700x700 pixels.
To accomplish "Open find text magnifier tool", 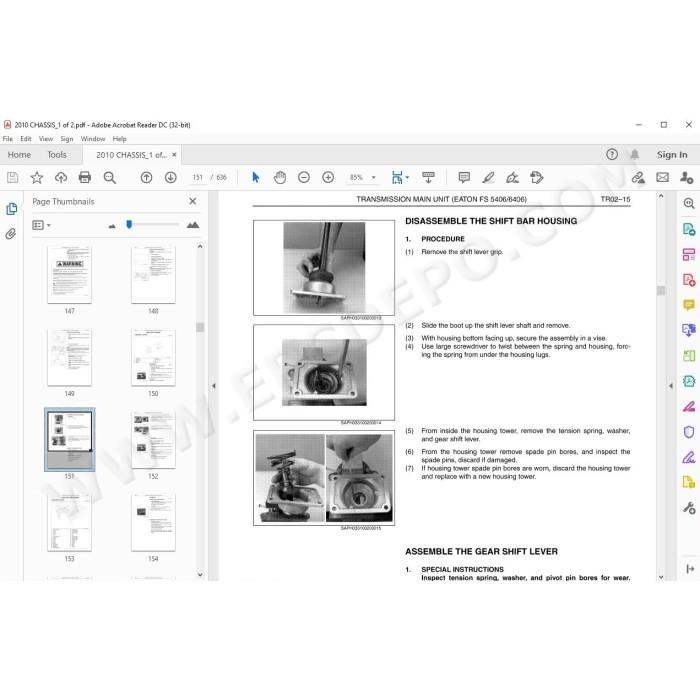I will (x=109, y=178).
